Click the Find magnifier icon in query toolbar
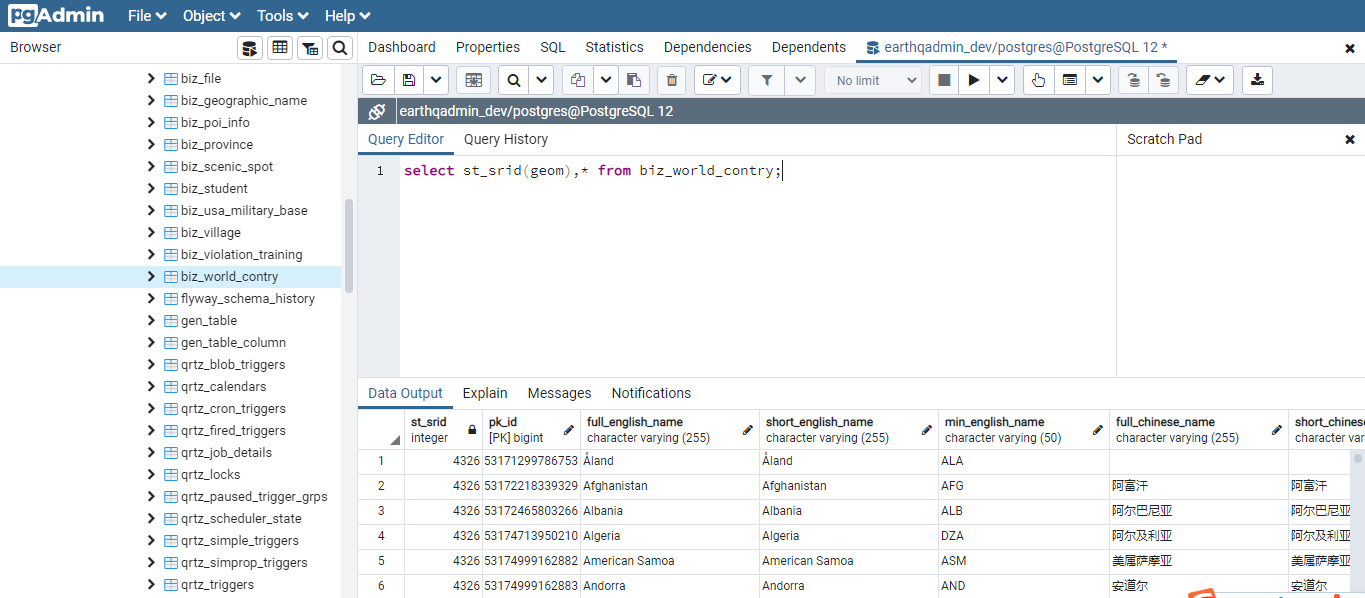This screenshot has height=598, width=1365. pos(513,80)
